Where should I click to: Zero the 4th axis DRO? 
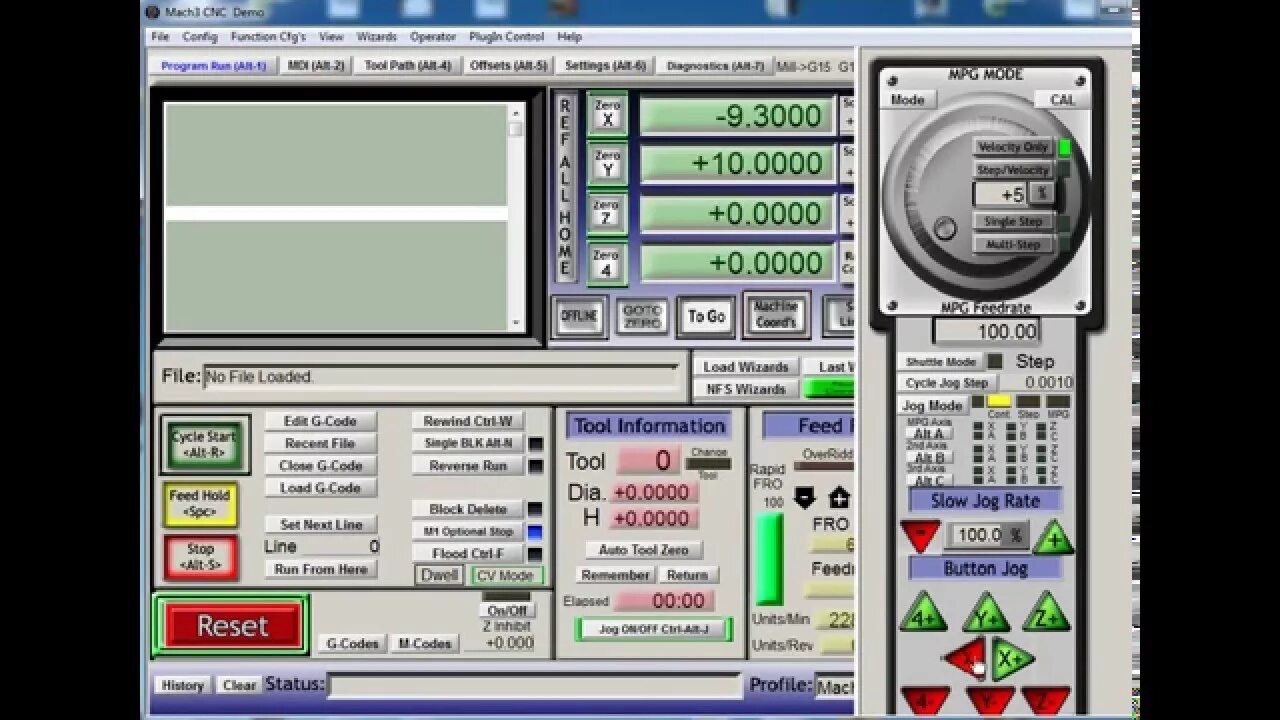607,263
